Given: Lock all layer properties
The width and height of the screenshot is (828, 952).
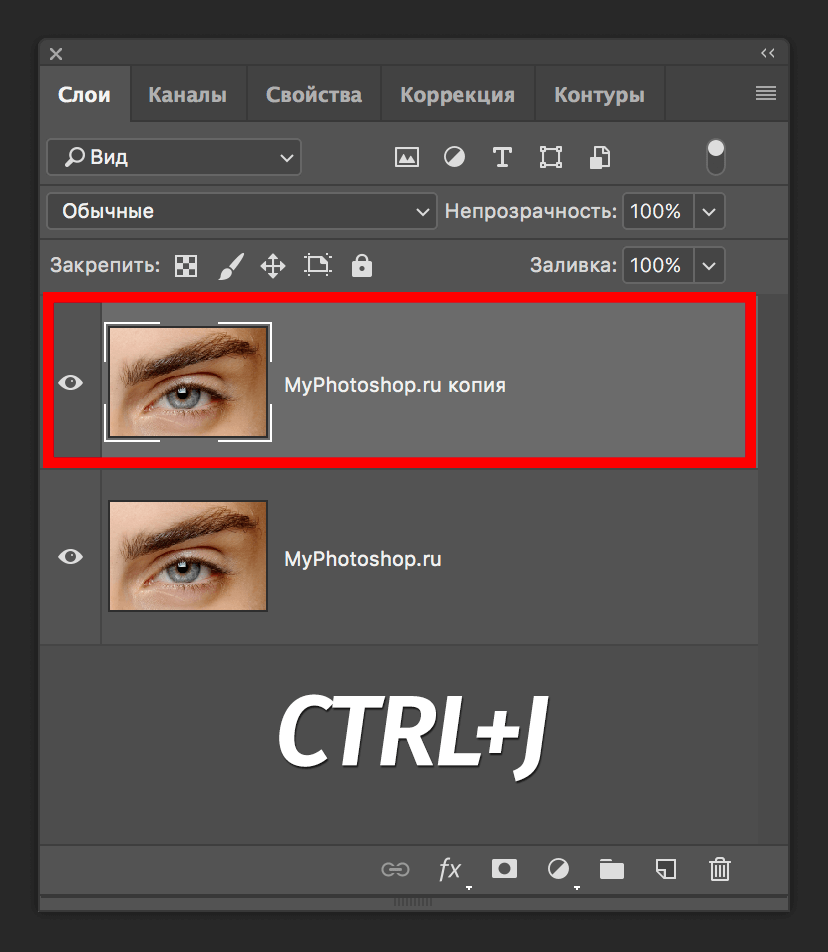Looking at the screenshot, I should tap(361, 265).
